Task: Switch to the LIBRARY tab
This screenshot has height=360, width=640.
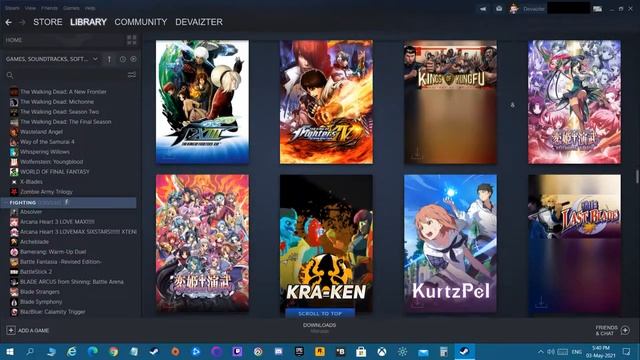Action: 88,22
